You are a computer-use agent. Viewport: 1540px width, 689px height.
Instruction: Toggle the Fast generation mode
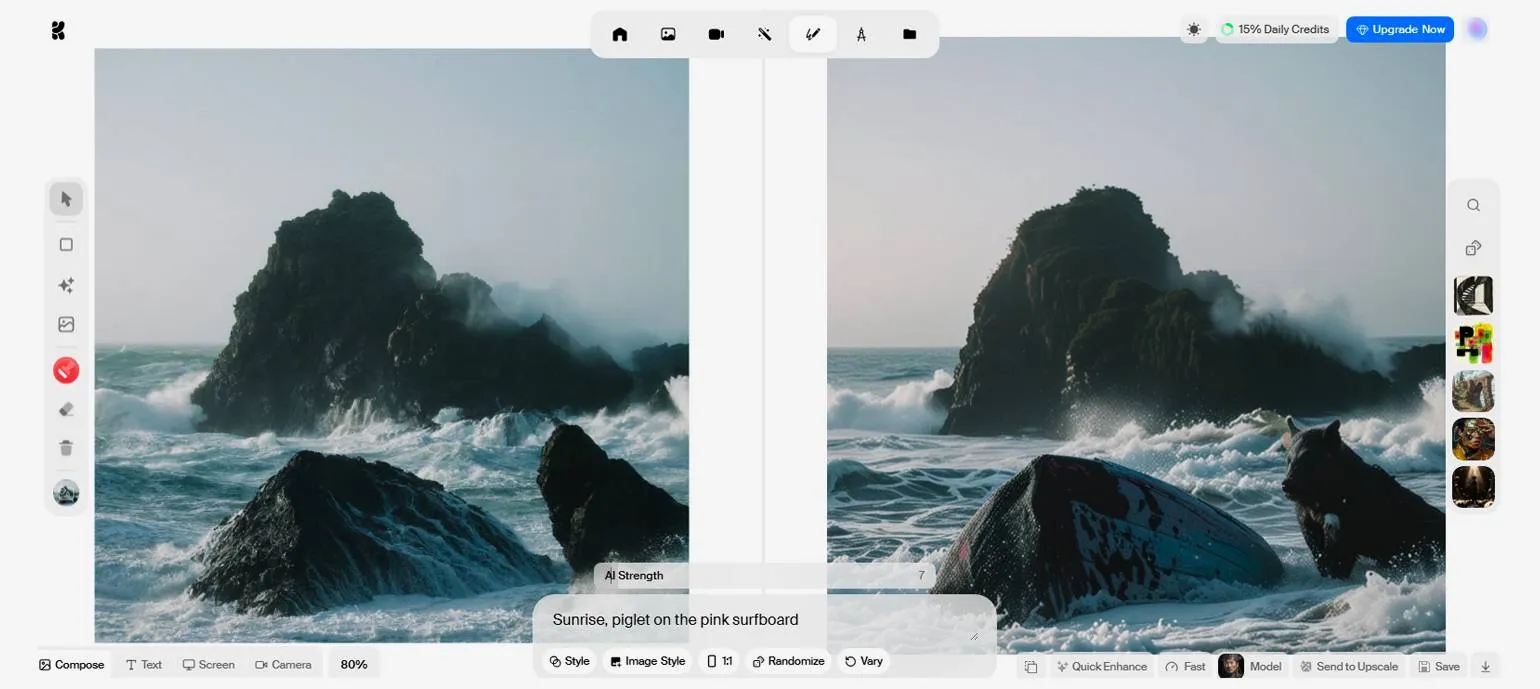point(1185,666)
